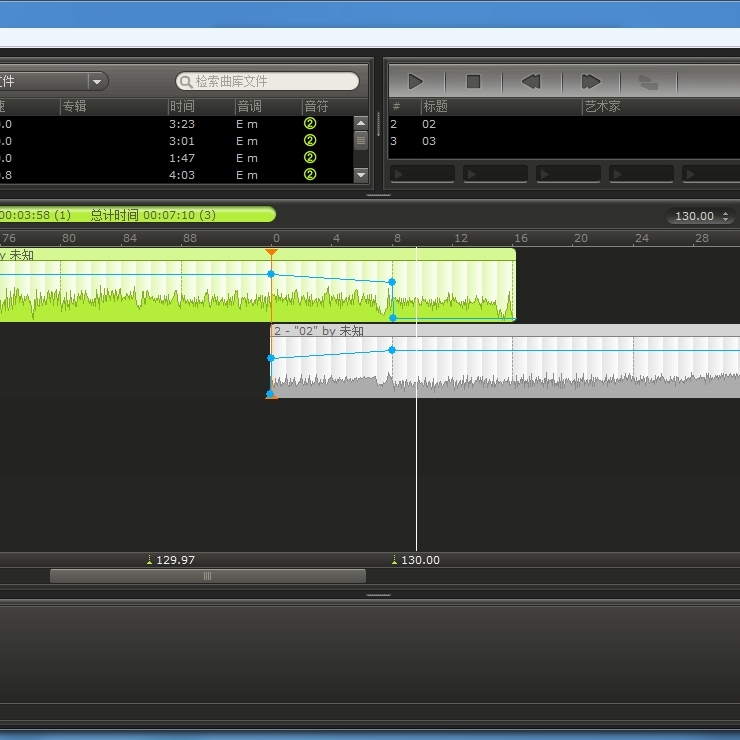Skip to the next track with the fast-forward icon

(x=590, y=82)
